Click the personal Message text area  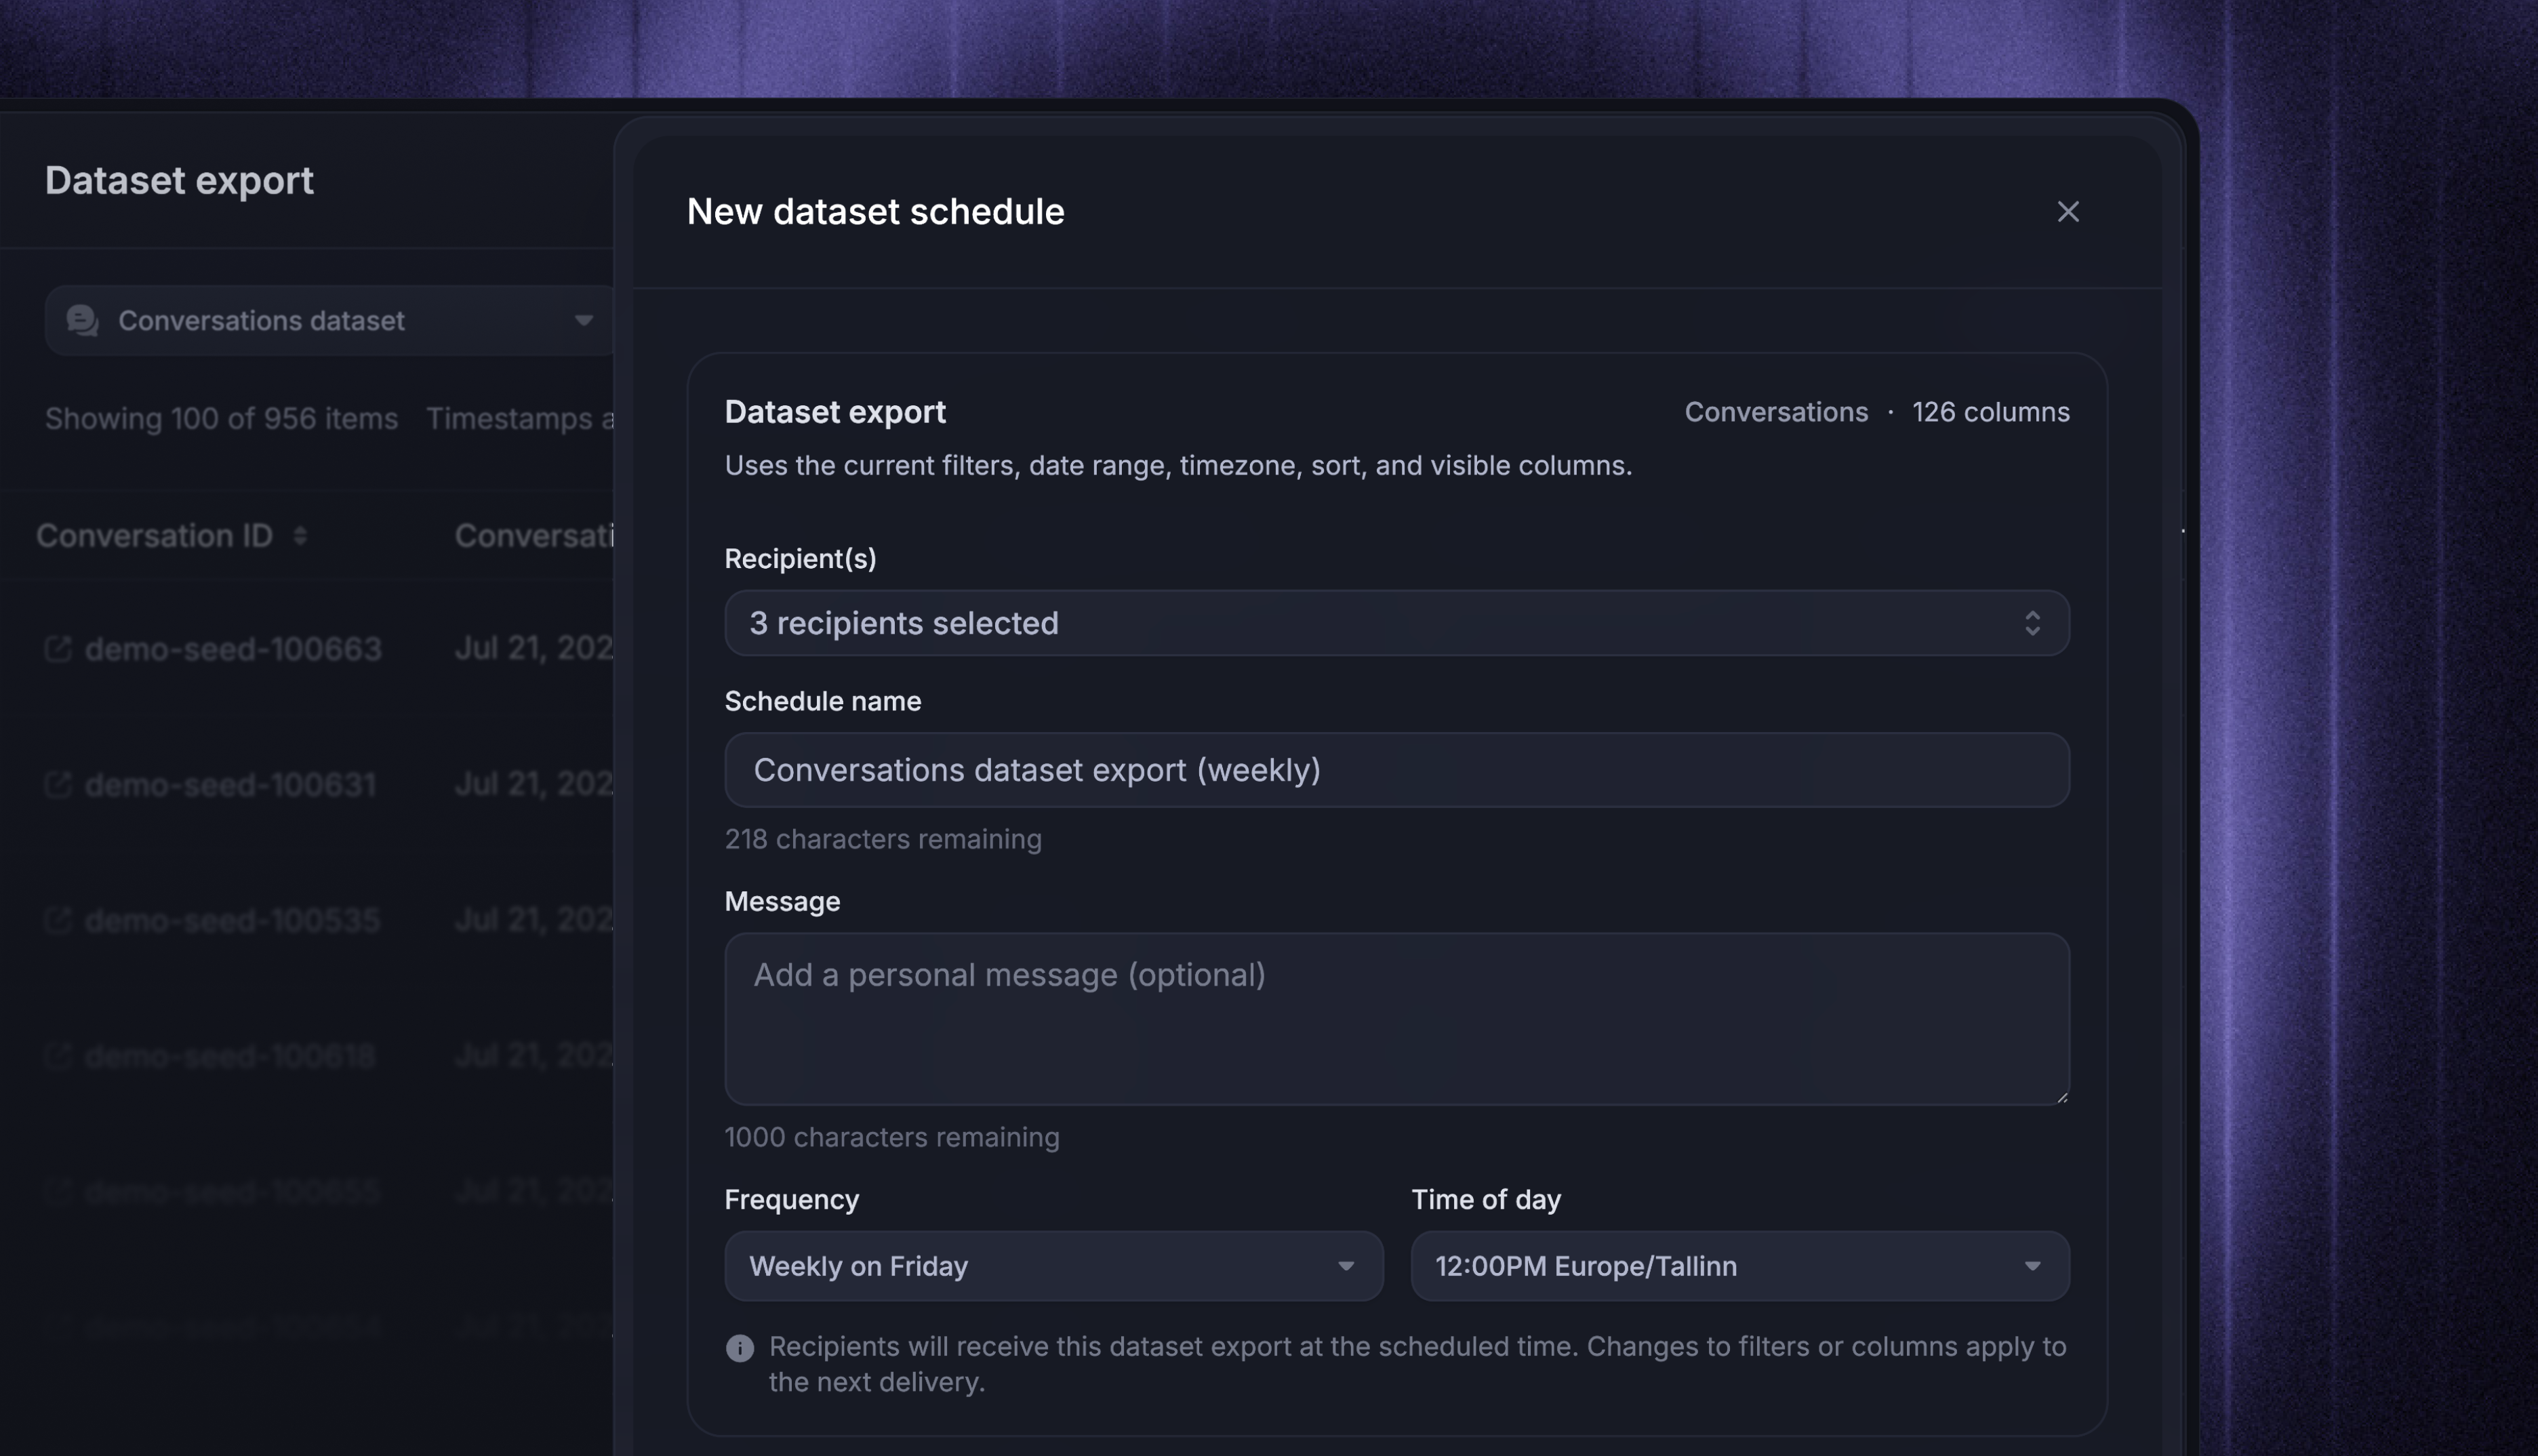pos(1397,1019)
